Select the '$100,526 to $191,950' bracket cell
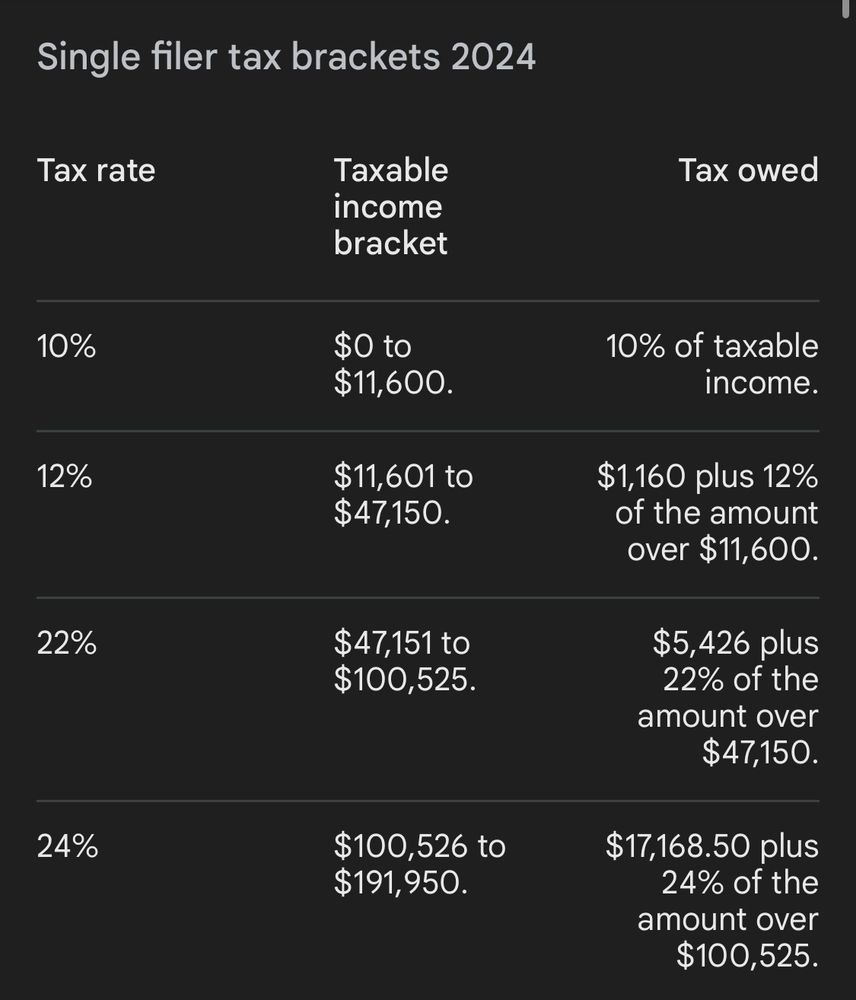This screenshot has height=1000, width=856. [x=420, y=864]
